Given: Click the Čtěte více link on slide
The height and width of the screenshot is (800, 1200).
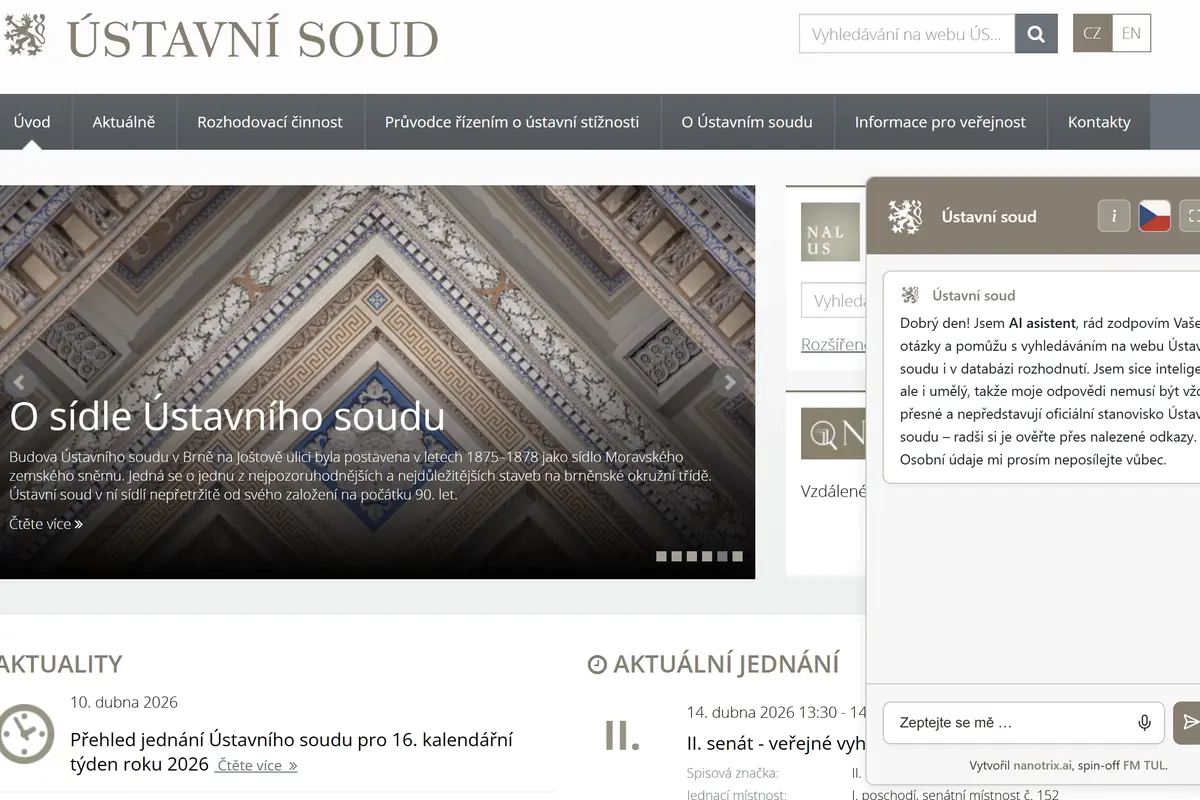Looking at the screenshot, I should (46, 523).
